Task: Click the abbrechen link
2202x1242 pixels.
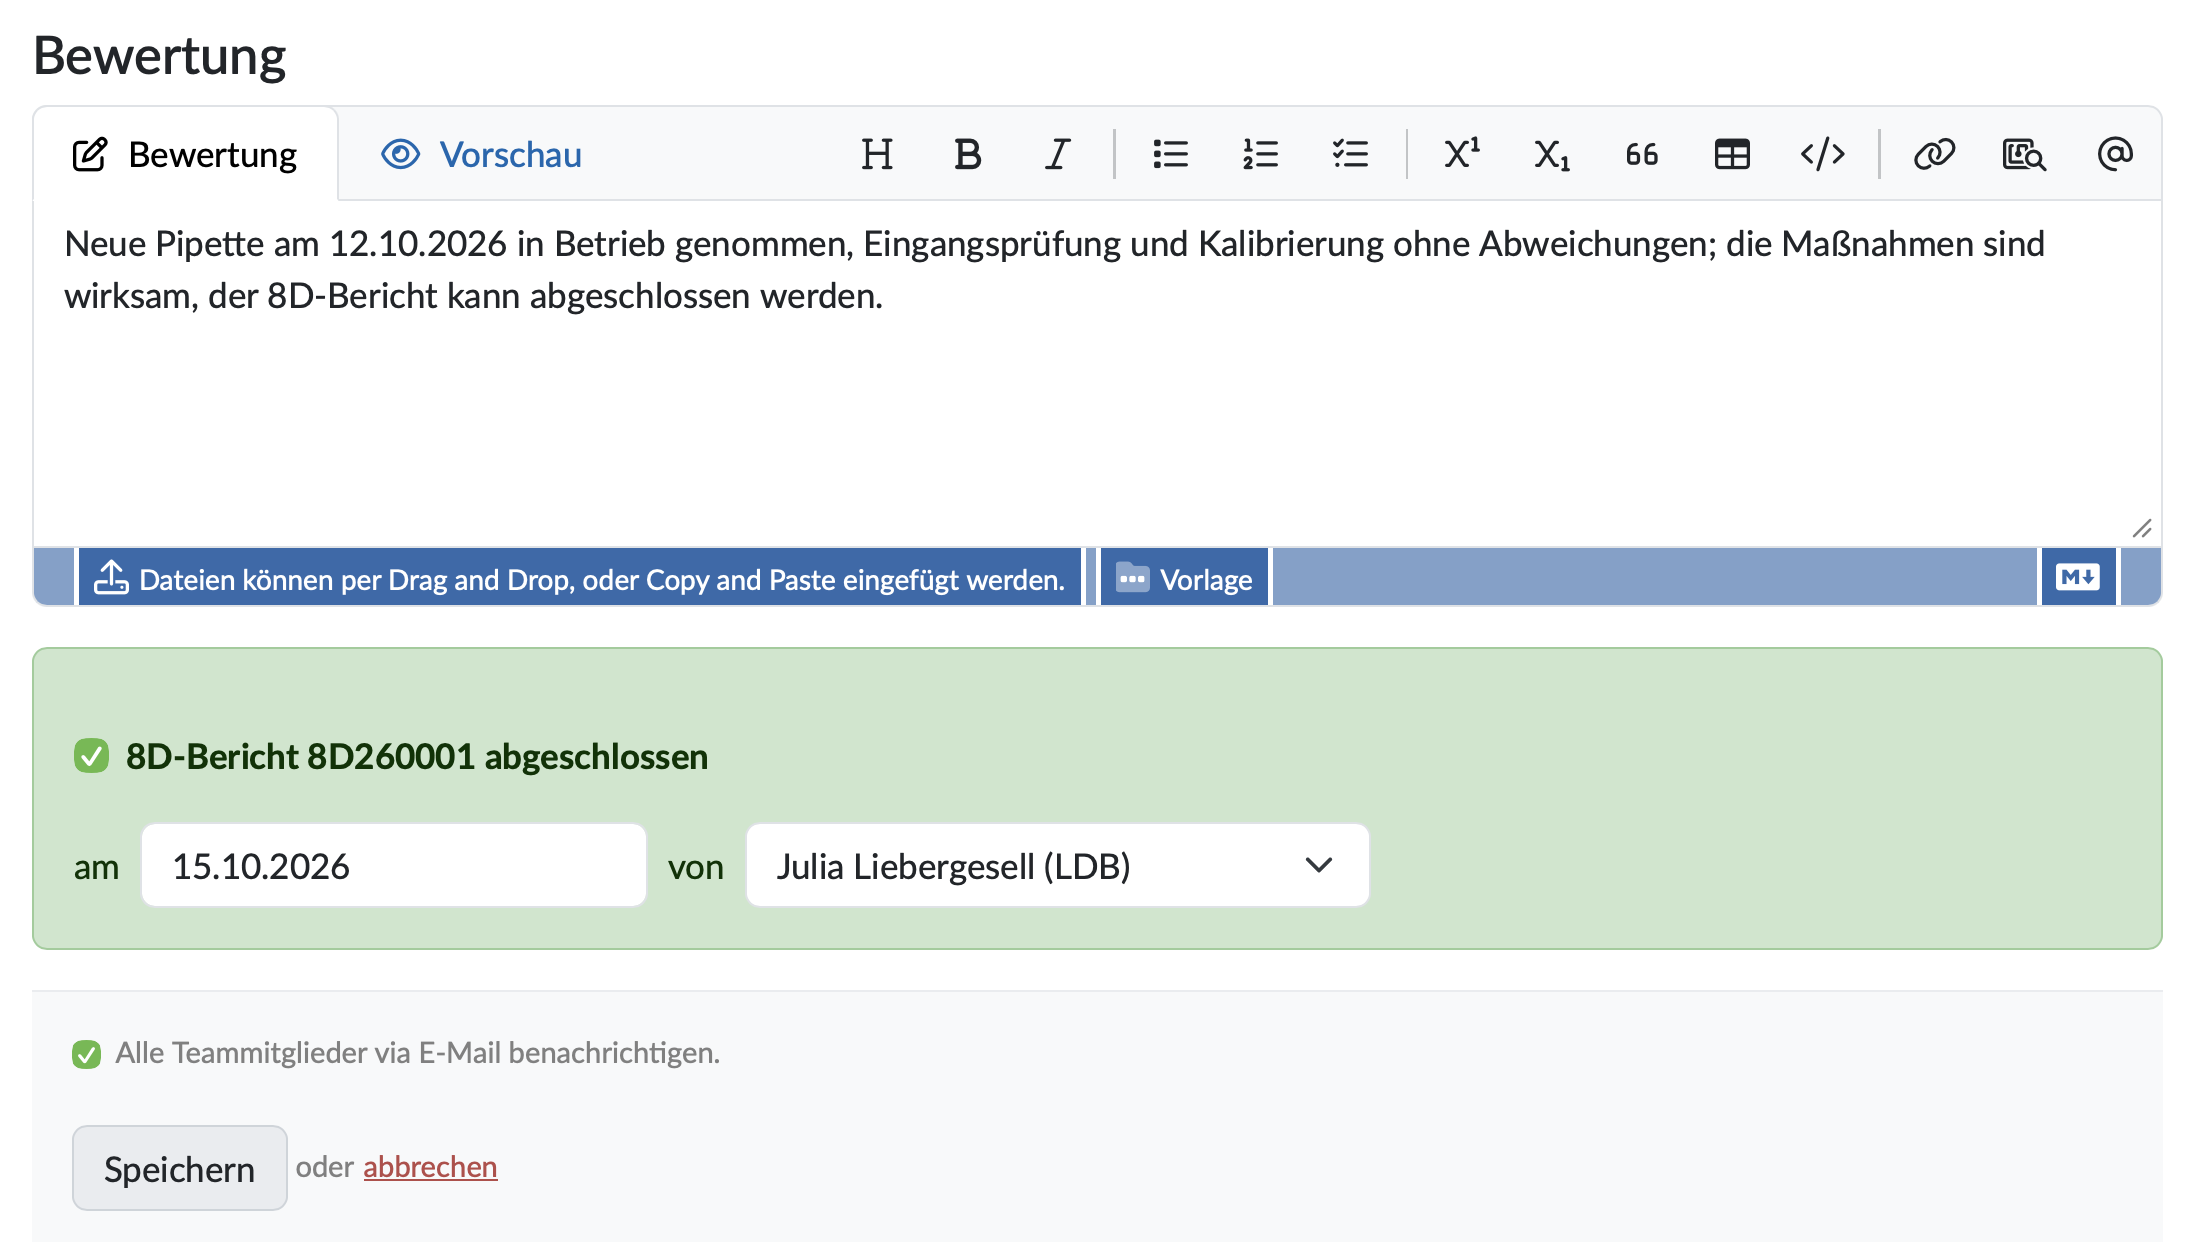Action: (x=430, y=1167)
